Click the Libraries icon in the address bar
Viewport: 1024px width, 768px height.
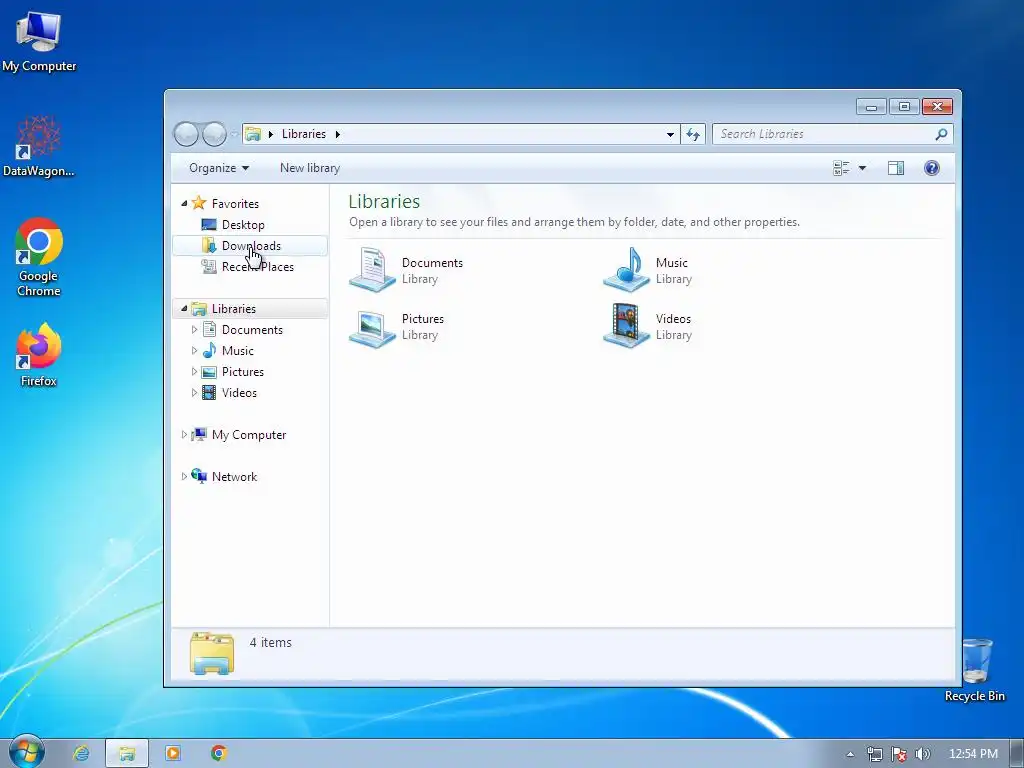pos(253,134)
